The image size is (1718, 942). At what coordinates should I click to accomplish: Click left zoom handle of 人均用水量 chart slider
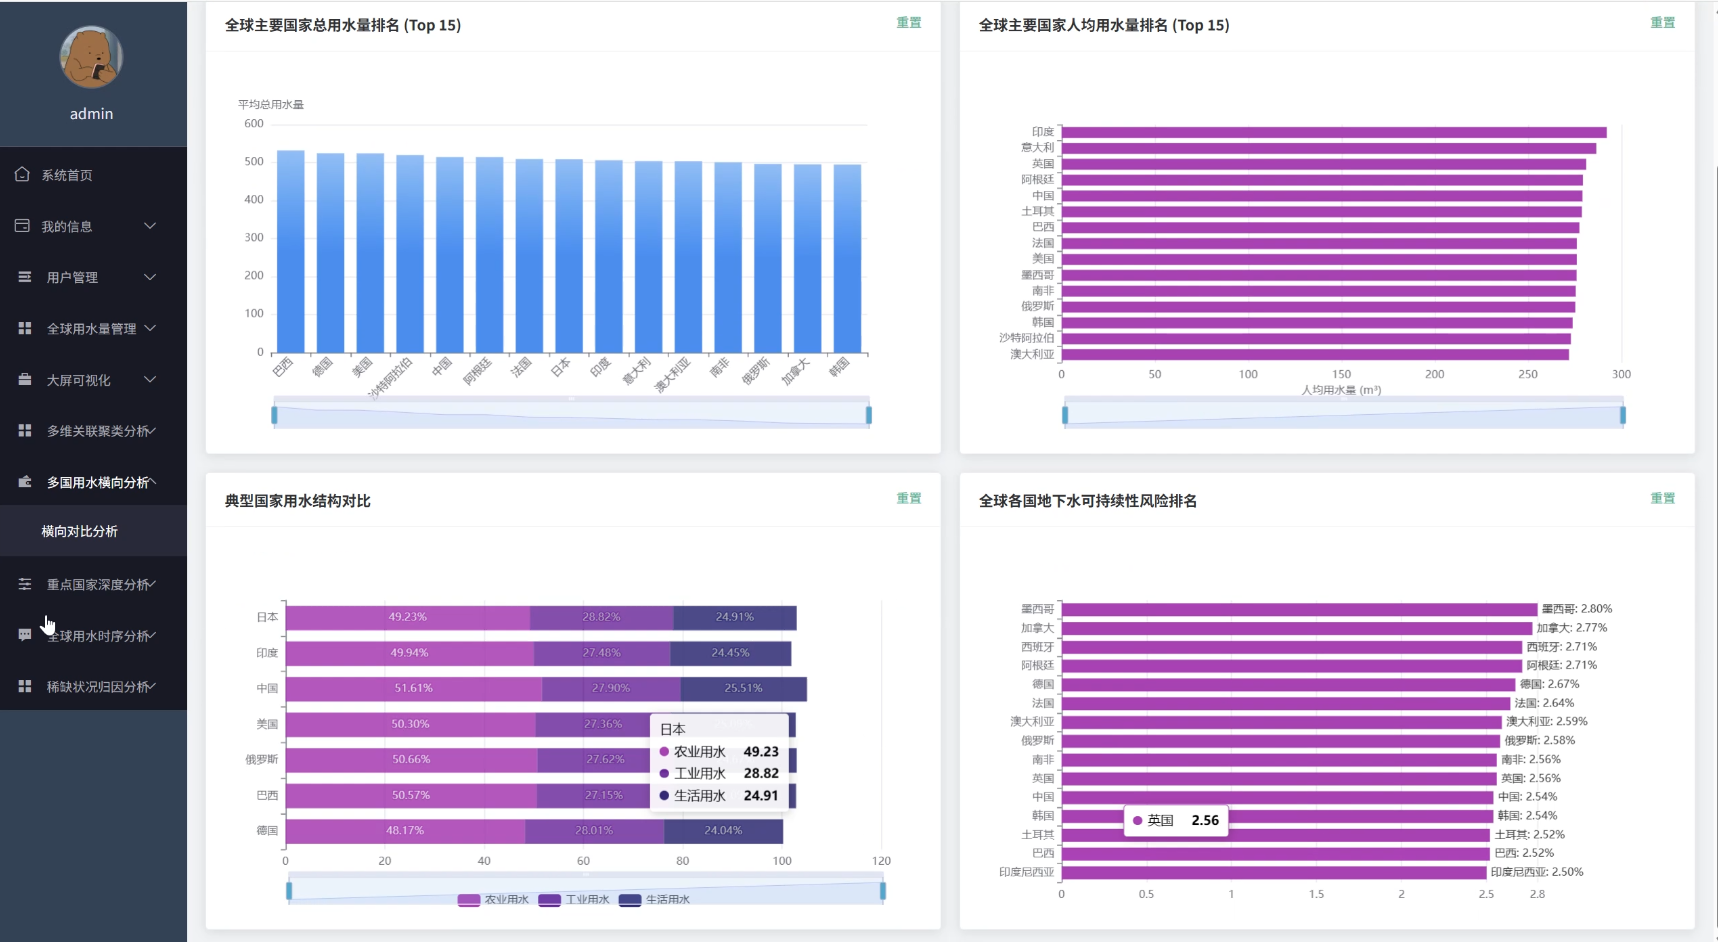click(x=1065, y=414)
